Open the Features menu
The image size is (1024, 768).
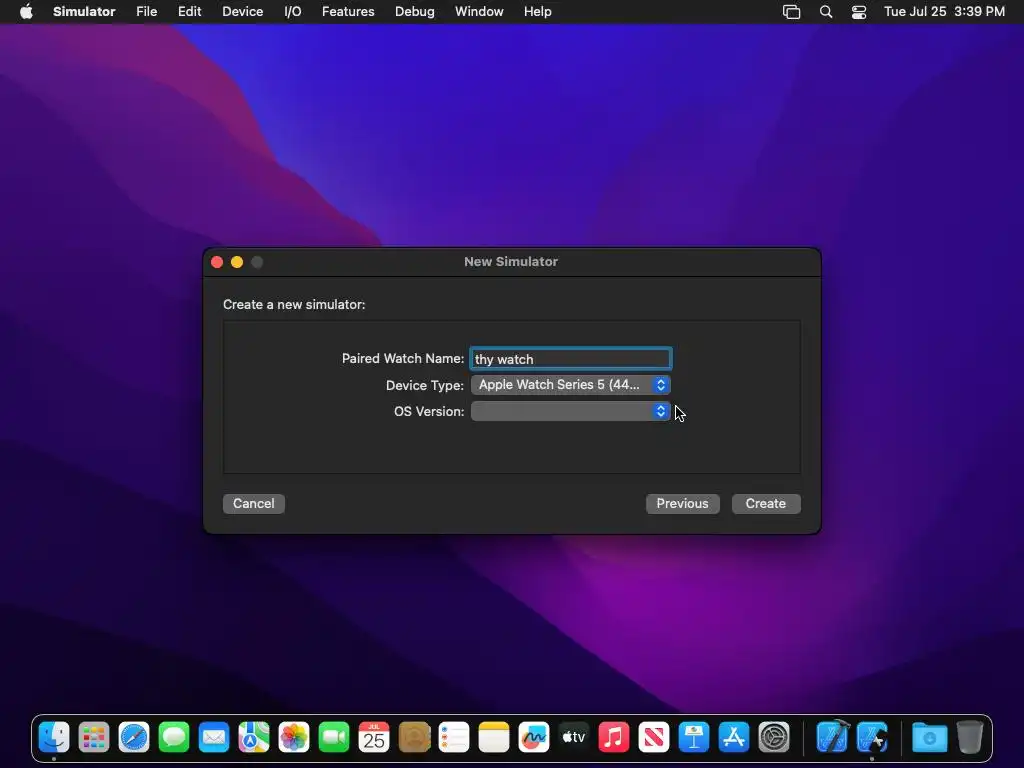point(348,12)
